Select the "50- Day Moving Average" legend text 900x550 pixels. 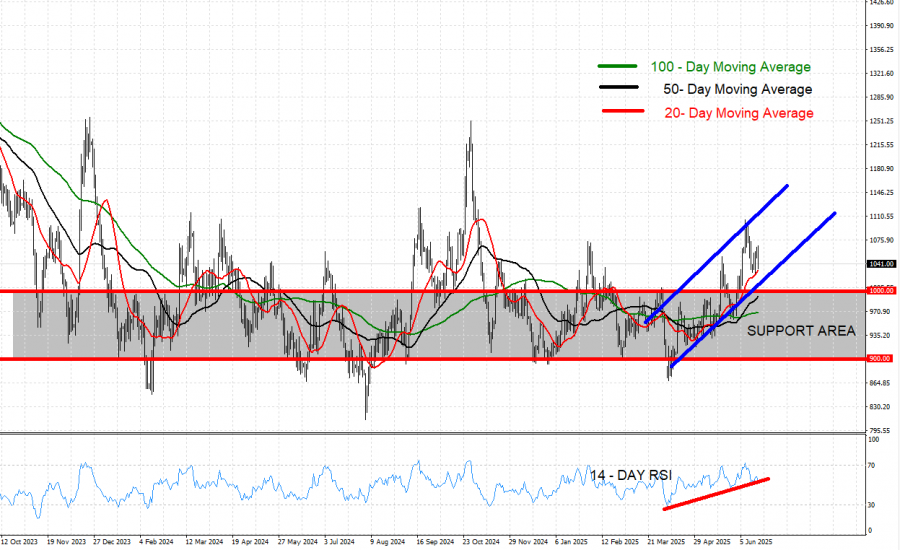[737, 90]
